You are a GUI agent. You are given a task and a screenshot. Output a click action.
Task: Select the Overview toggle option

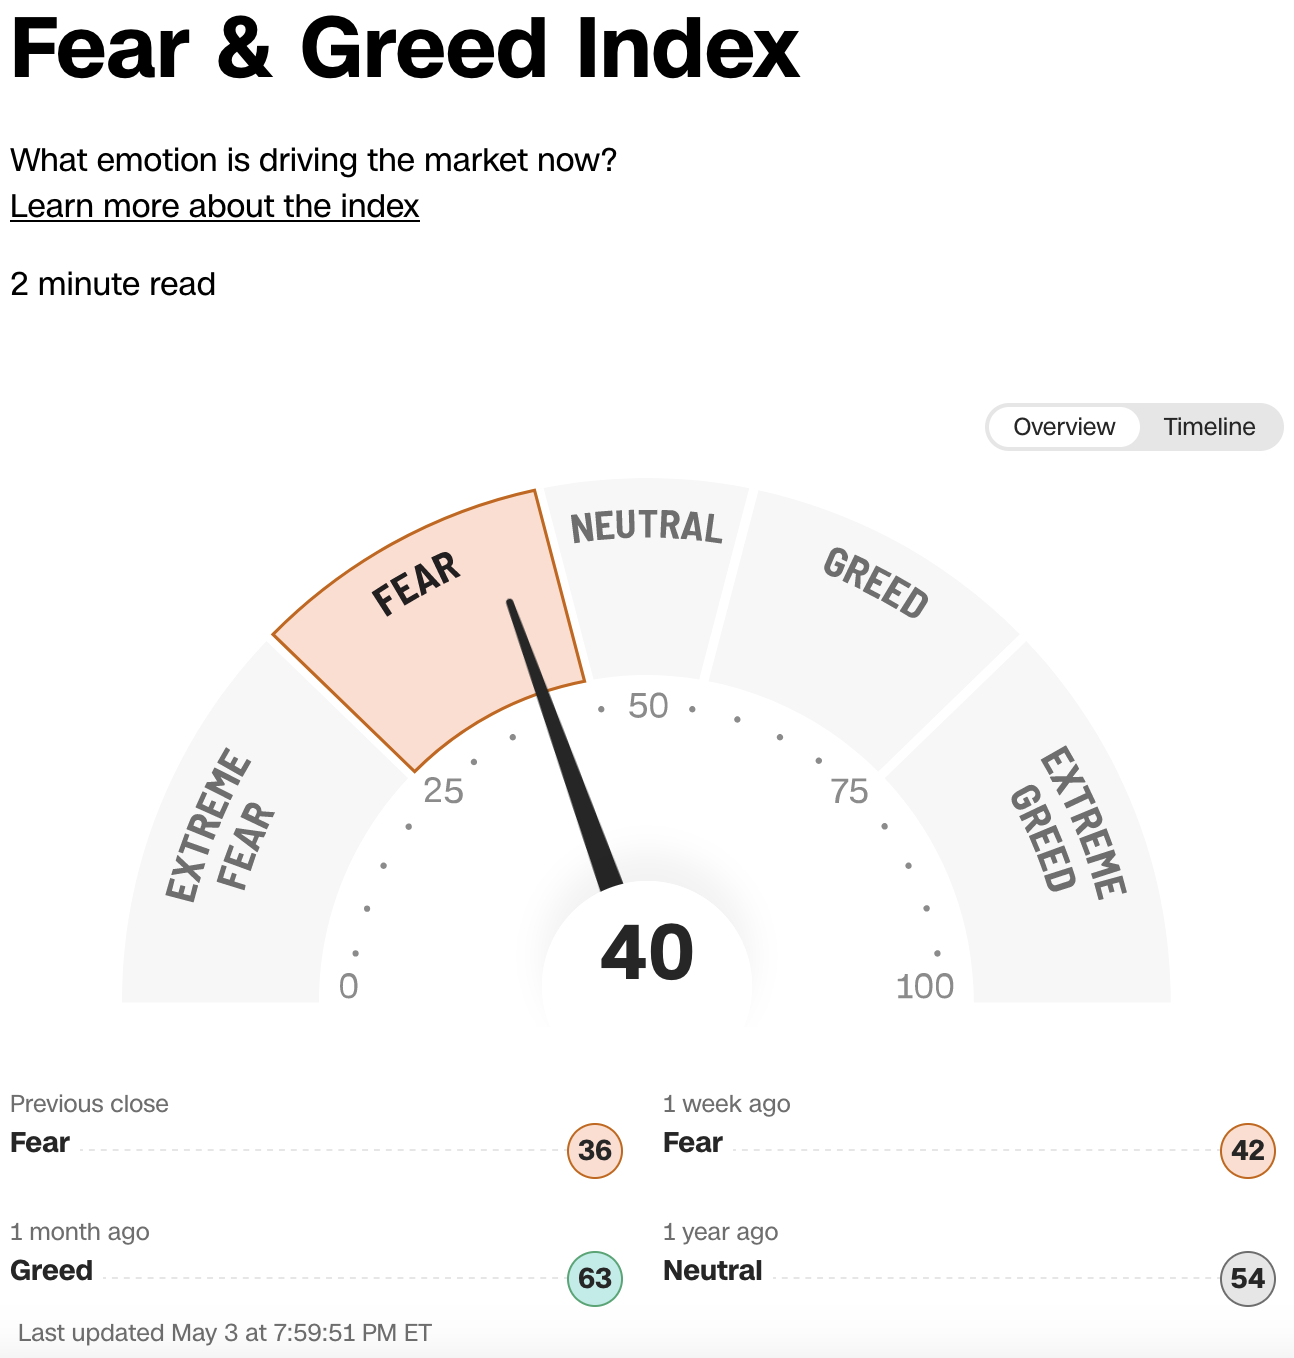tap(1063, 427)
